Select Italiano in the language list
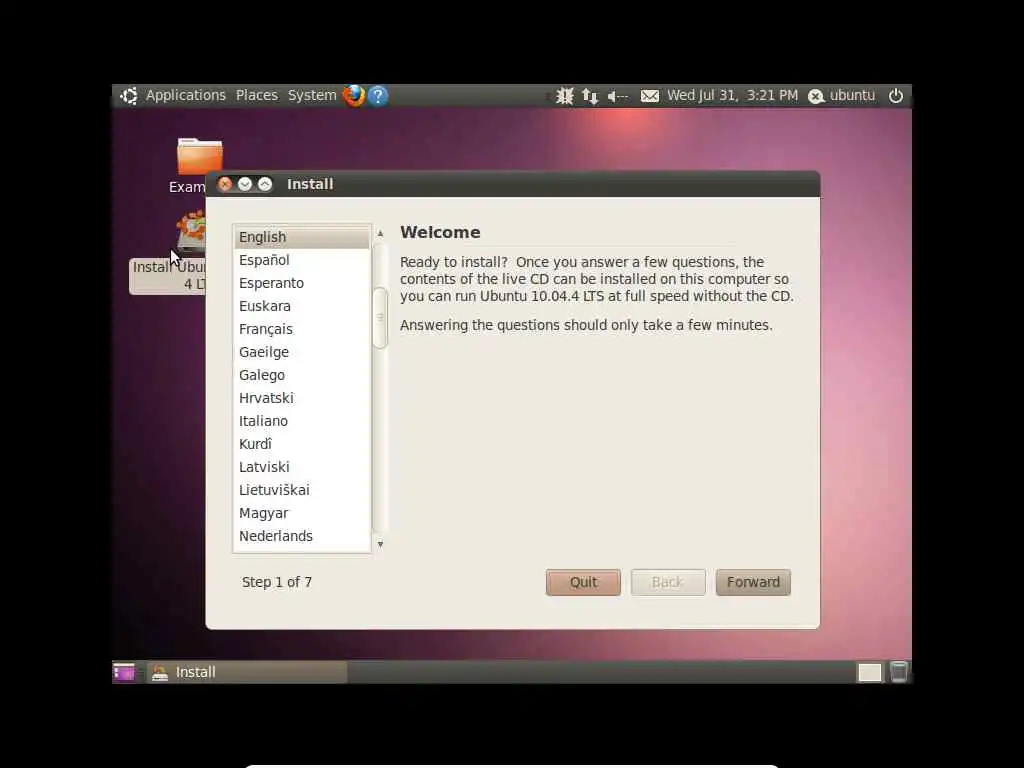 pos(302,421)
